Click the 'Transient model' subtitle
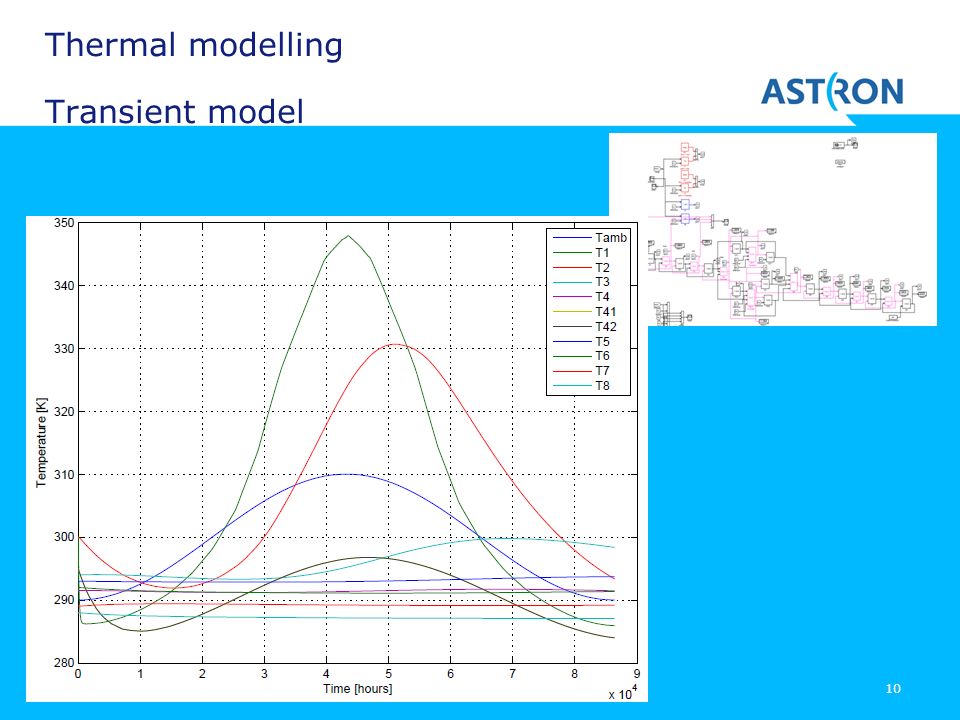The image size is (960, 720). pos(174,111)
